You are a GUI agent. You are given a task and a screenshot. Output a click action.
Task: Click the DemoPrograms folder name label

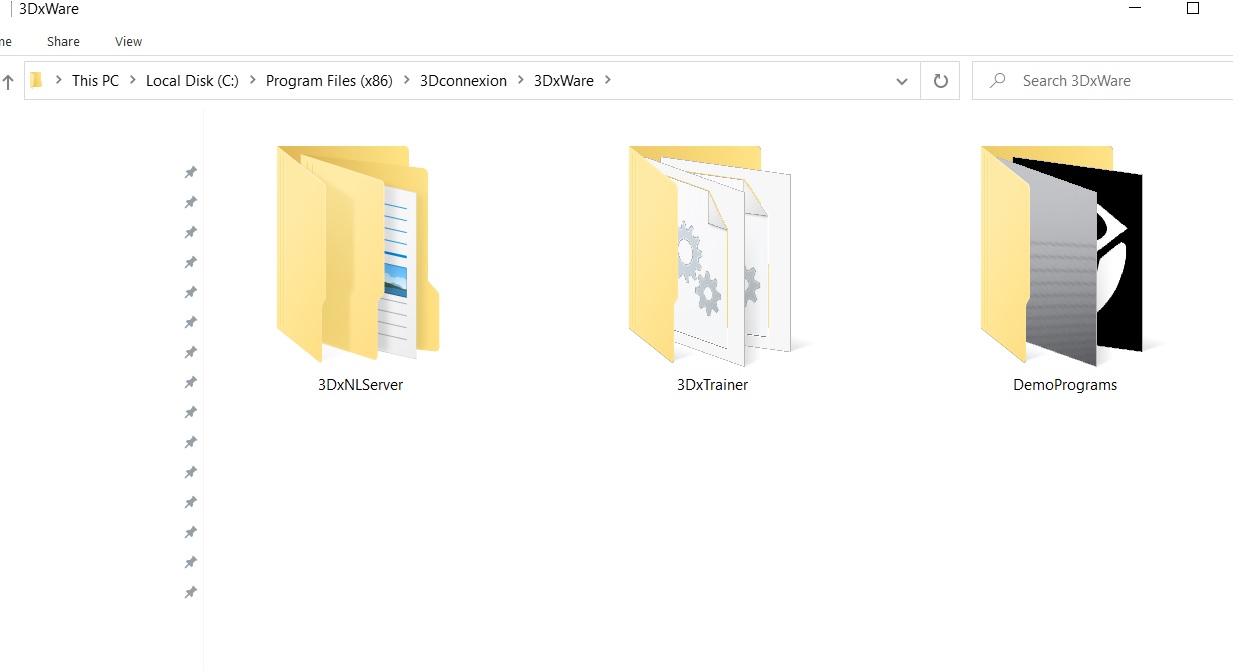1065,385
